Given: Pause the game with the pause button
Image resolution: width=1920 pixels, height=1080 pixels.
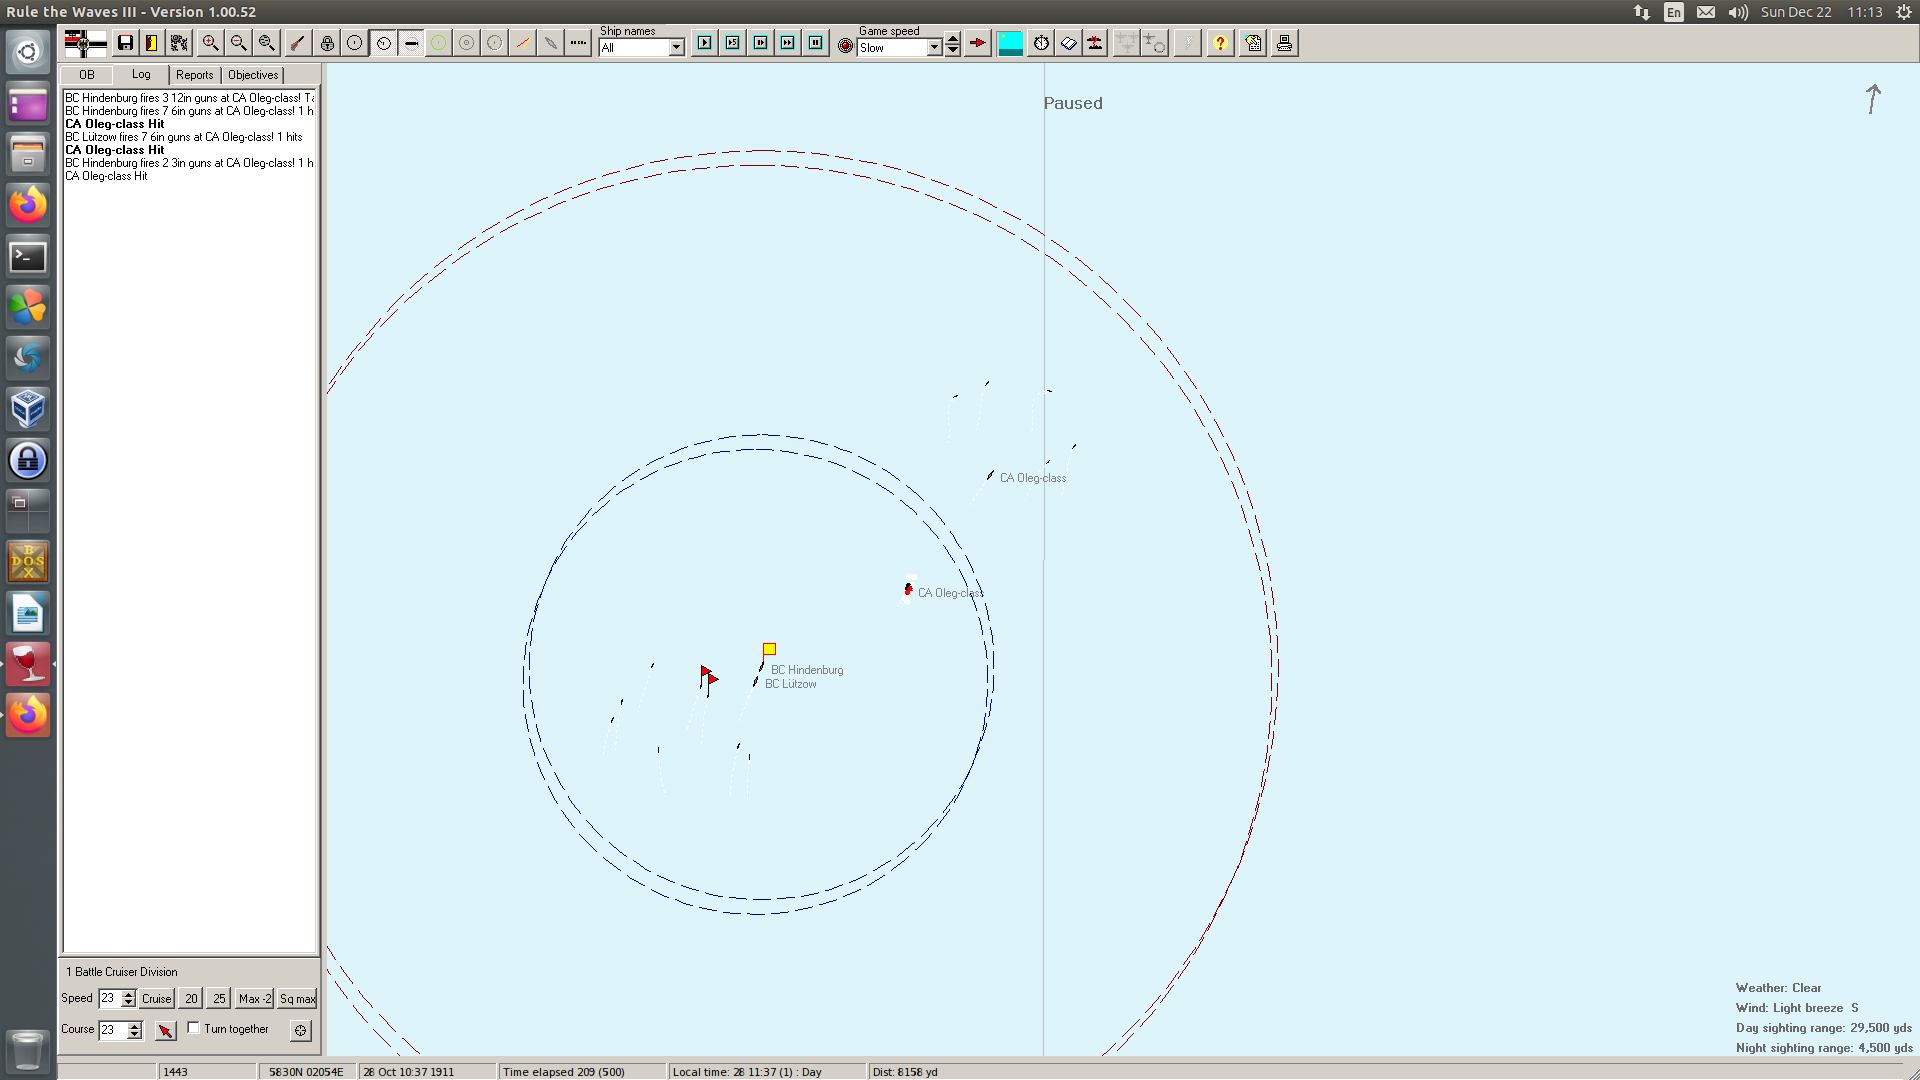Looking at the screenshot, I should [816, 43].
